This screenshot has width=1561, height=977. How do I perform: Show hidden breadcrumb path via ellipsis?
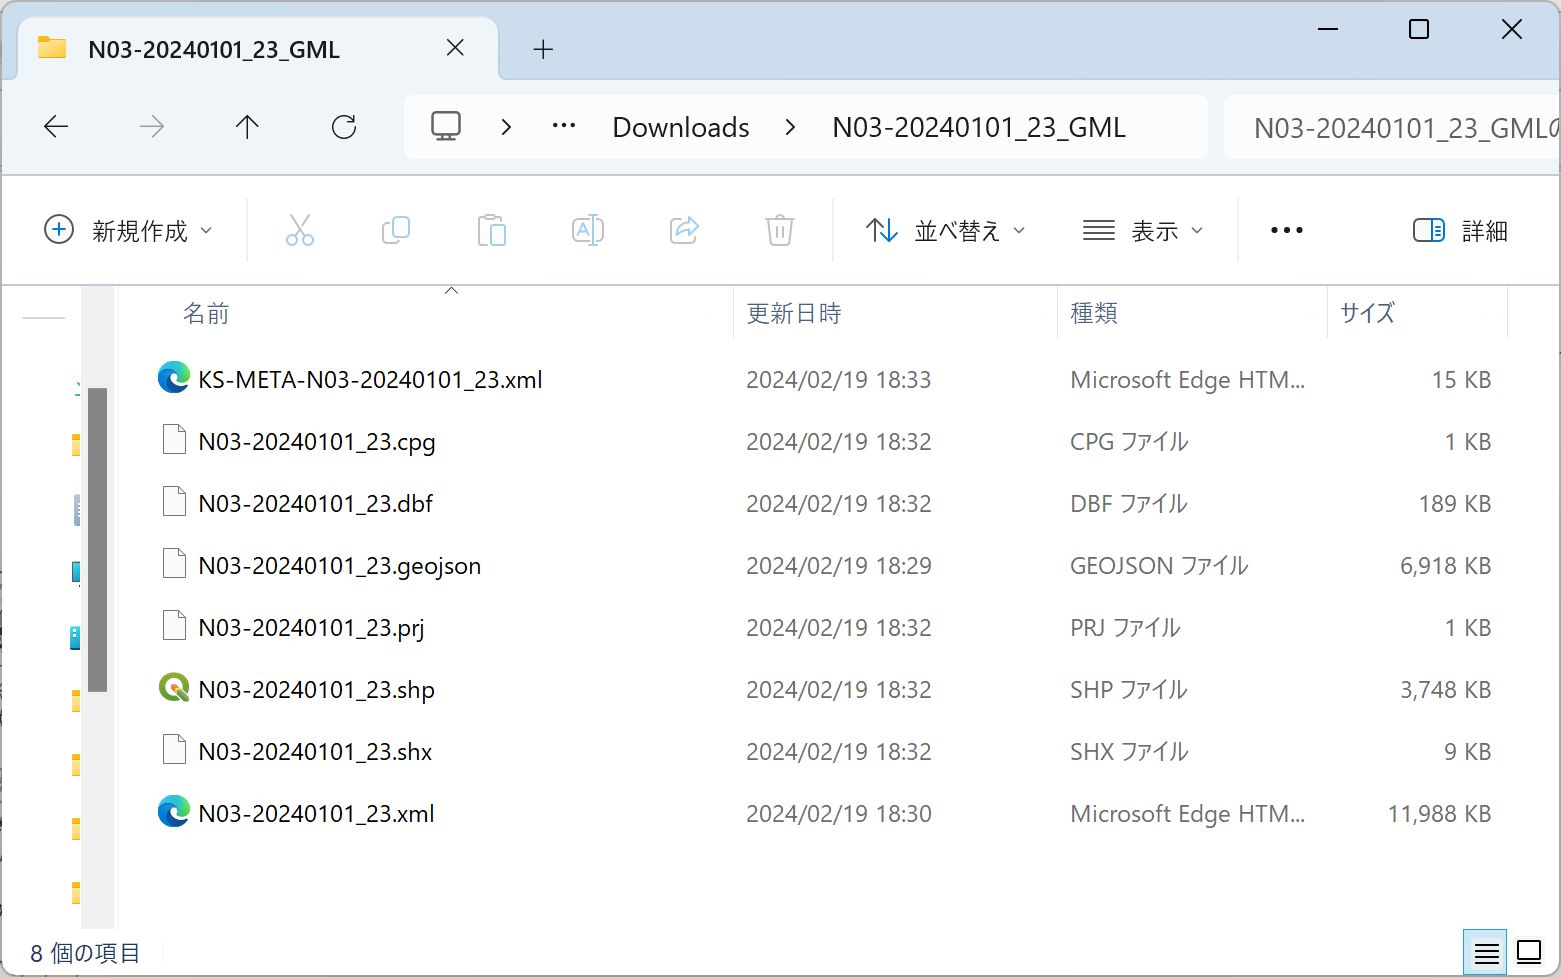(564, 127)
